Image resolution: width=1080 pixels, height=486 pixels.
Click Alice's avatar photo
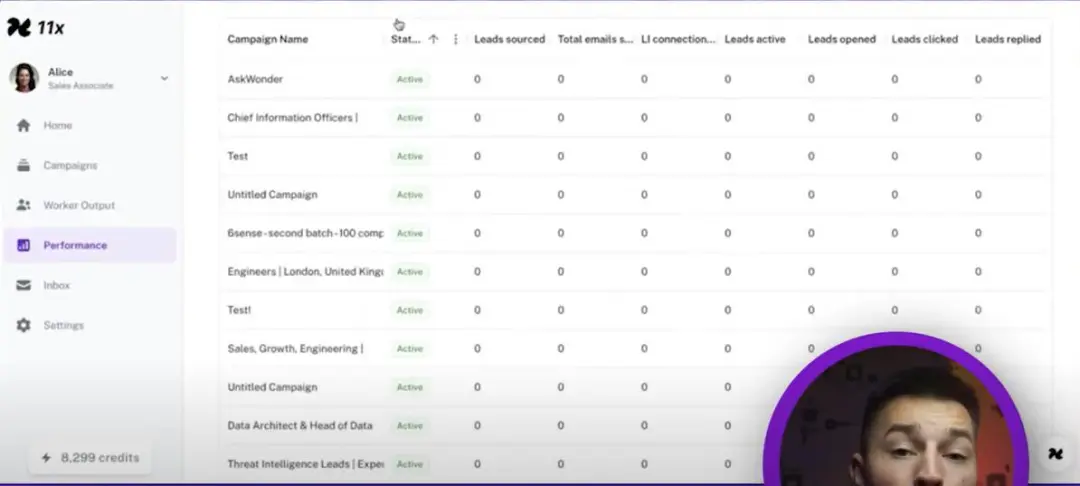tap(23, 78)
